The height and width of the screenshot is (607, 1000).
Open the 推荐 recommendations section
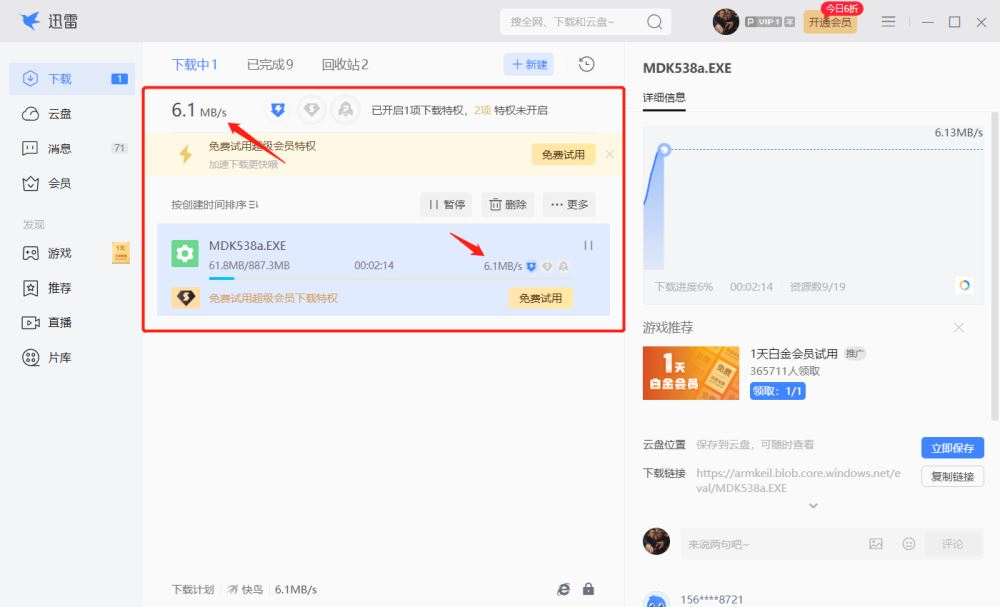pos(71,288)
